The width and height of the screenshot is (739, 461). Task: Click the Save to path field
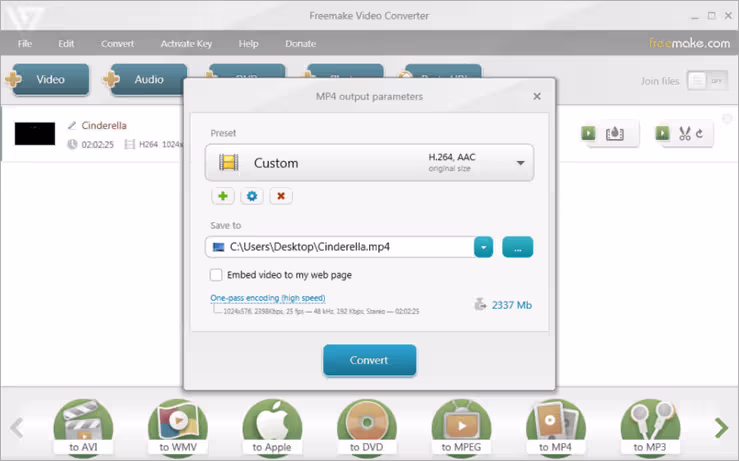point(340,247)
